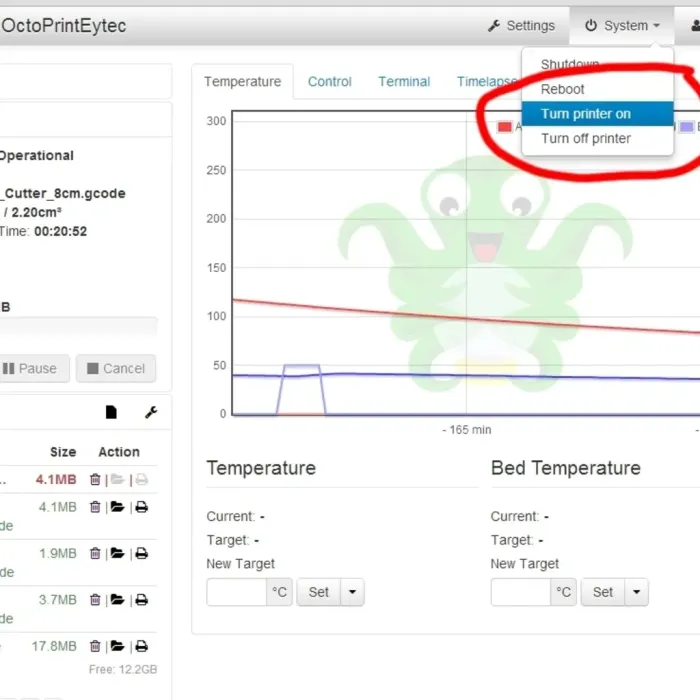This screenshot has width=700, height=700.
Task: Click the print progress bar
Action: click(x=79, y=325)
